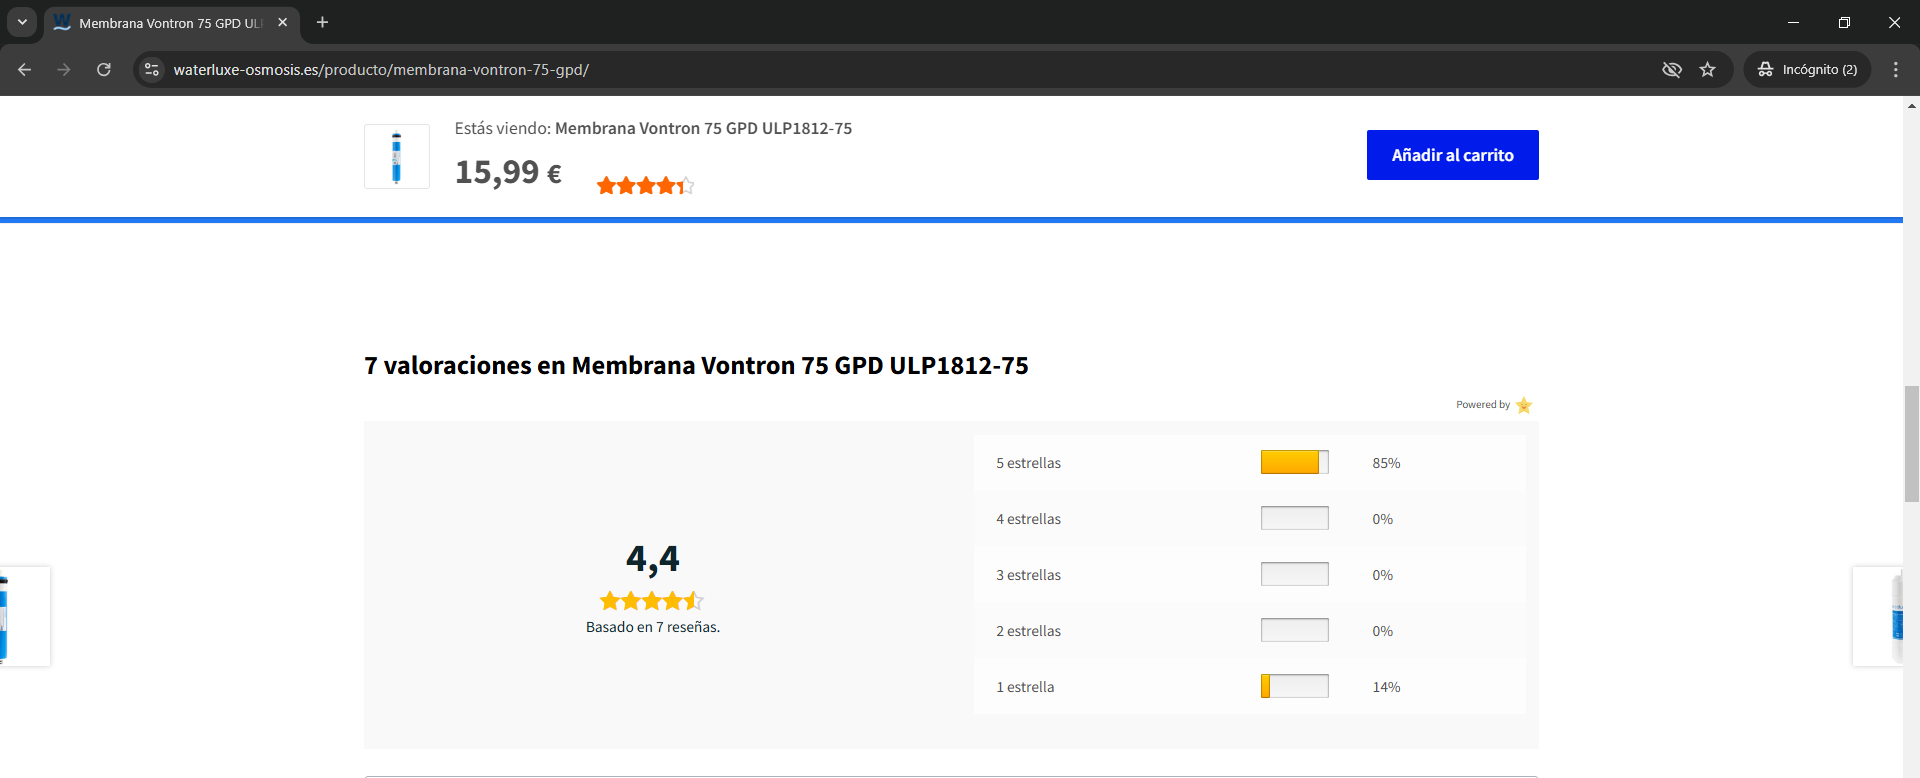Viewport: 1920px width, 778px height.
Task: Click the Powered by star logo
Action: (x=1524, y=405)
